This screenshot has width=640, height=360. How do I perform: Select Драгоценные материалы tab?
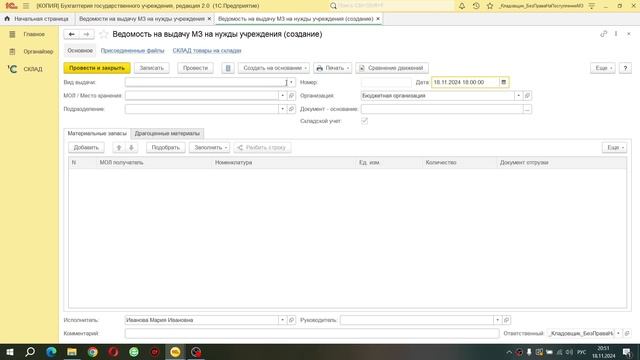click(167, 133)
